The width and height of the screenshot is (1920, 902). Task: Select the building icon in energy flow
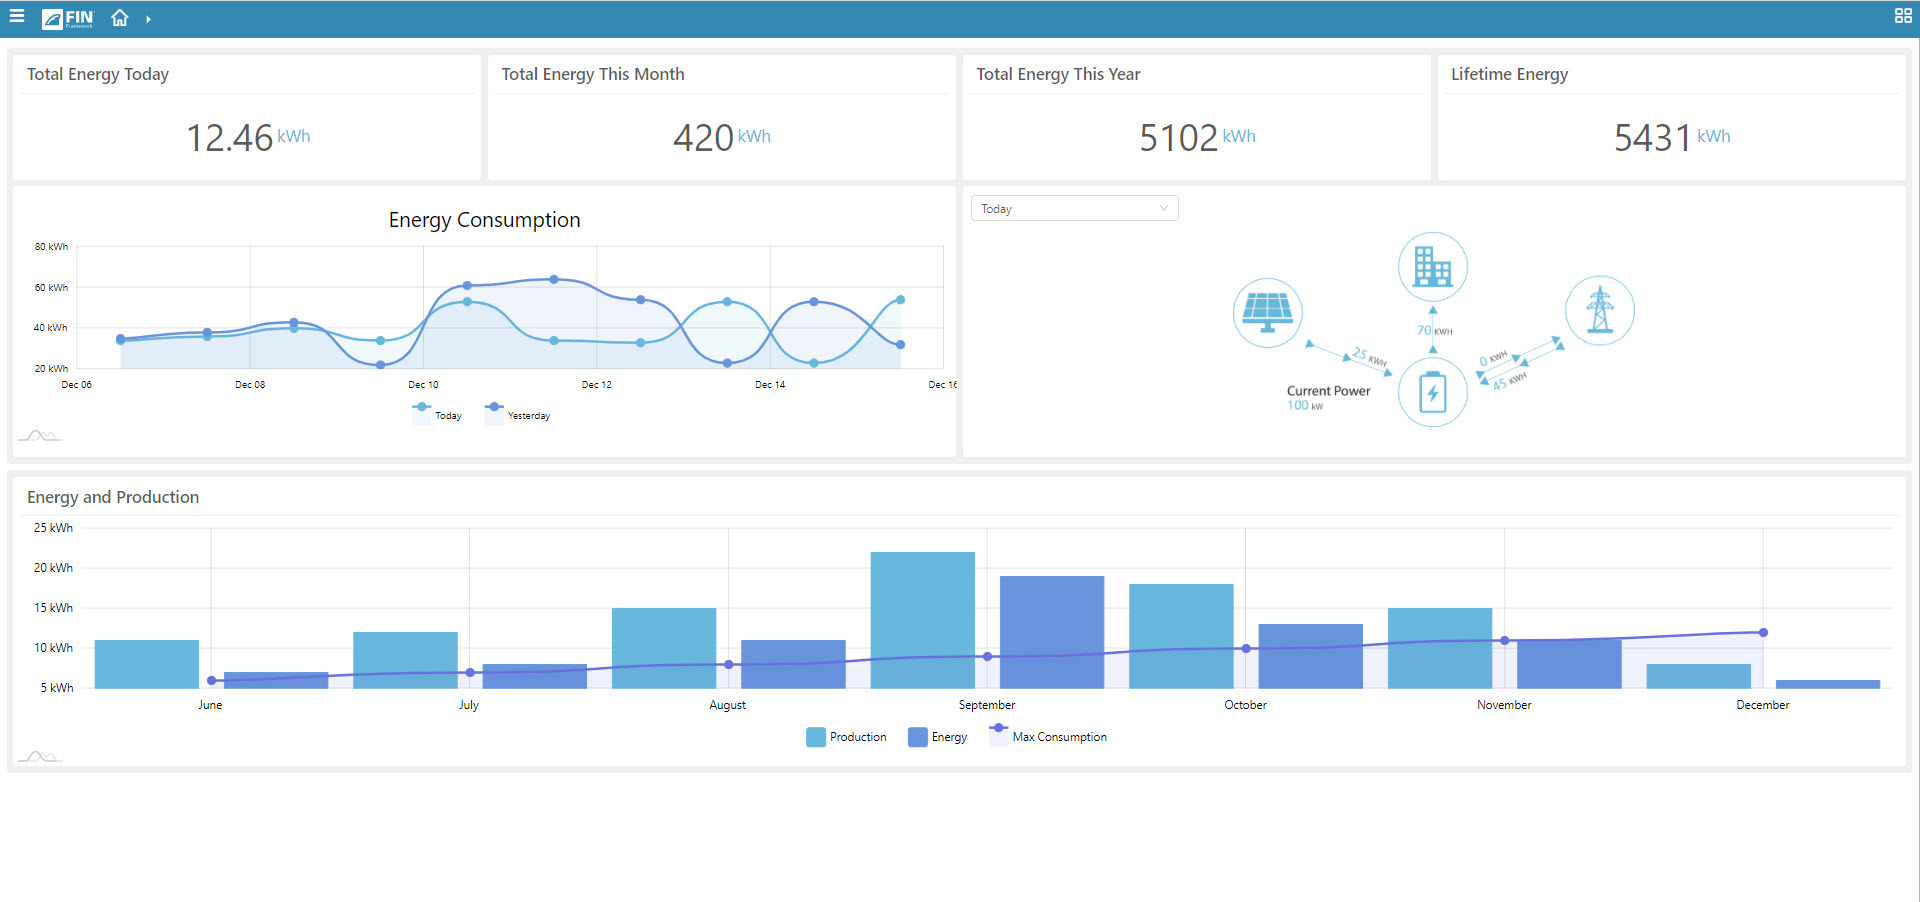click(1432, 267)
